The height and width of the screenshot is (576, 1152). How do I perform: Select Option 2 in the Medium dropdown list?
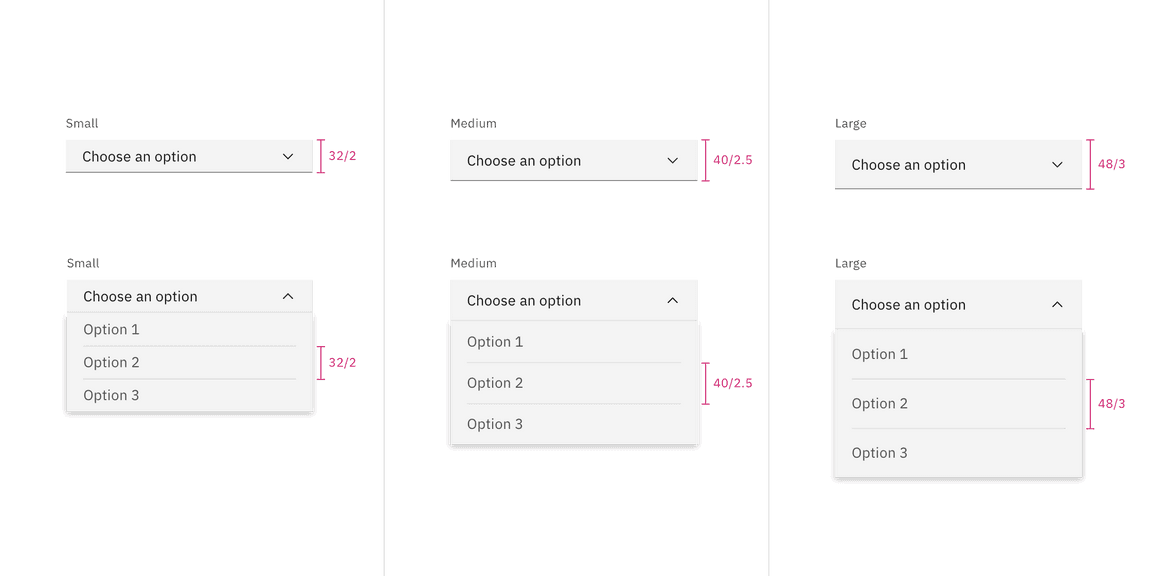pos(495,383)
